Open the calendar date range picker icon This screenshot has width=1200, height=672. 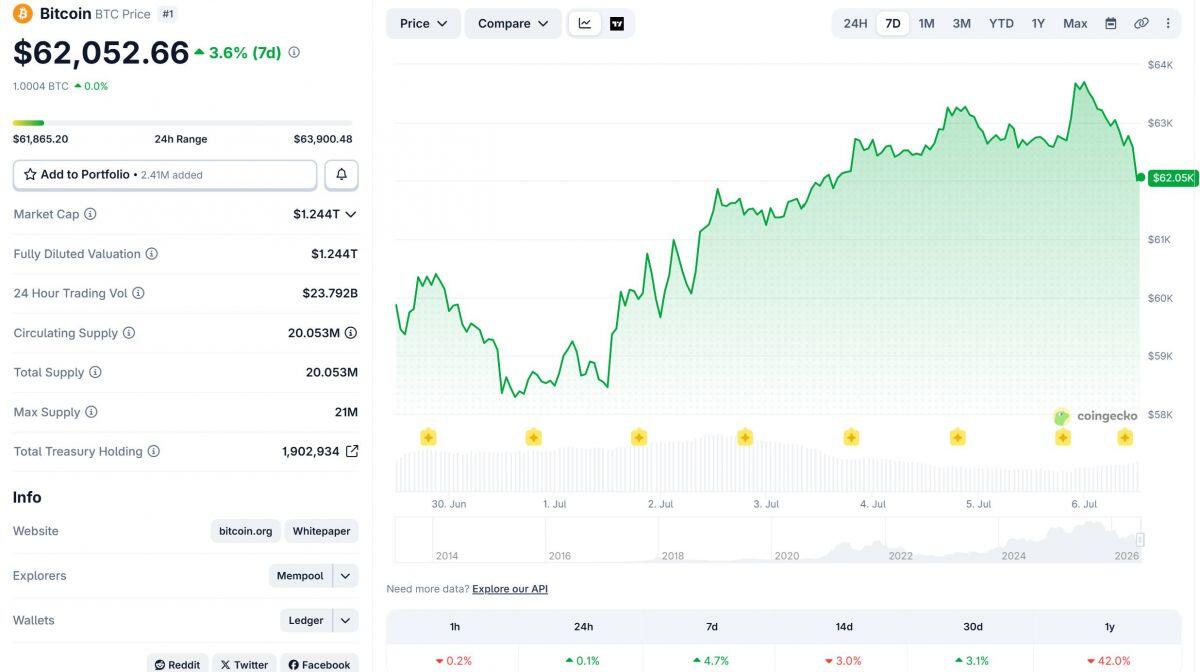click(x=1110, y=23)
